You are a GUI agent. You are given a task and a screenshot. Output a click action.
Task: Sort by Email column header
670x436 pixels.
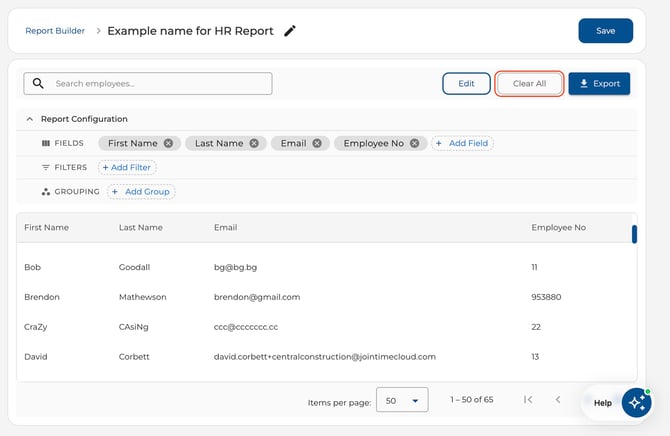(226, 227)
